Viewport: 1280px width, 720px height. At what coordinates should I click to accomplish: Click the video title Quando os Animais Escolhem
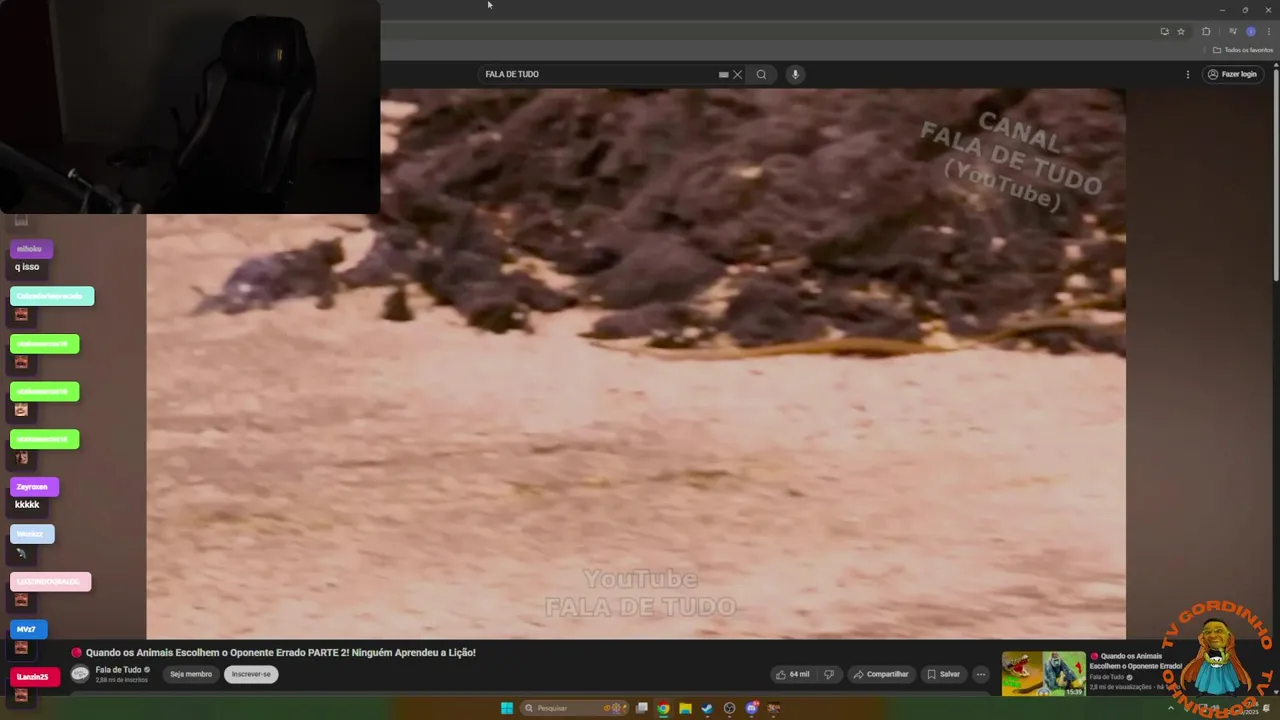pyautogui.click(x=281, y=652)
